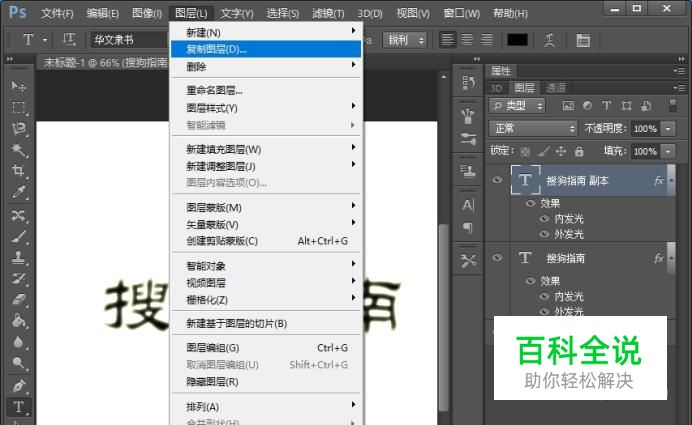Screen dimensions: 692x425
Task: Toggle 效果 visibility on 搜狗指南 副本 layer
Action: tap(530, 203)
